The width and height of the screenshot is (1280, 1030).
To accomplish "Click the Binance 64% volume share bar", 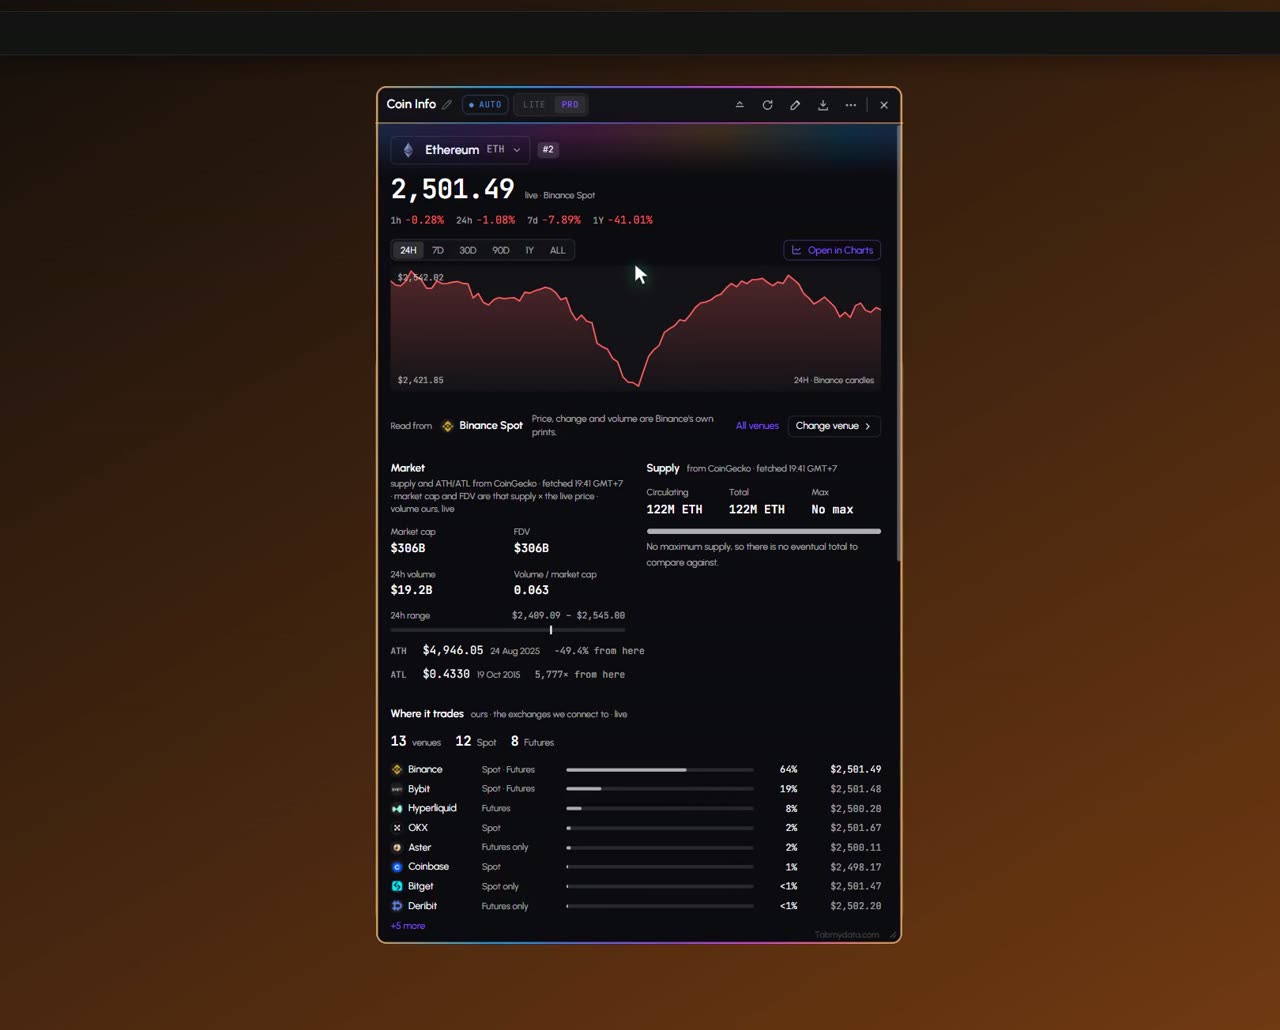I will tap(660, 770).
